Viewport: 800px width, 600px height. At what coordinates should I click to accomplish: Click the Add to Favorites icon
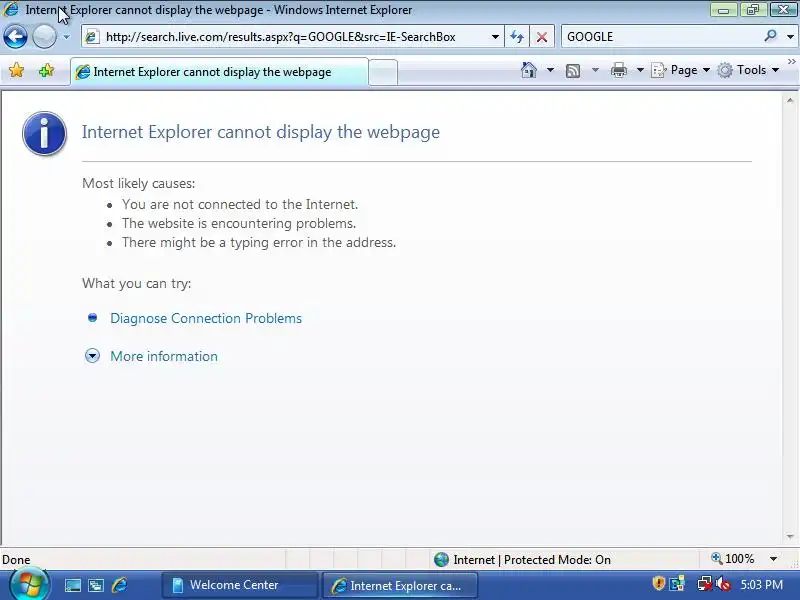click(46, 70)
